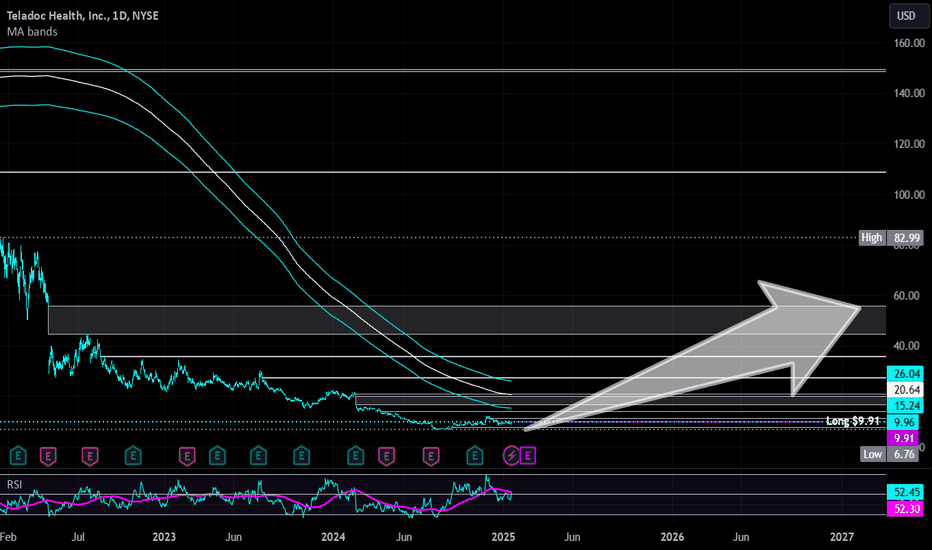The height and width of the screenshot is (550, 932).
Task: Open teal earnings marker just before 2025 label
Action: [x=474, y=456]
